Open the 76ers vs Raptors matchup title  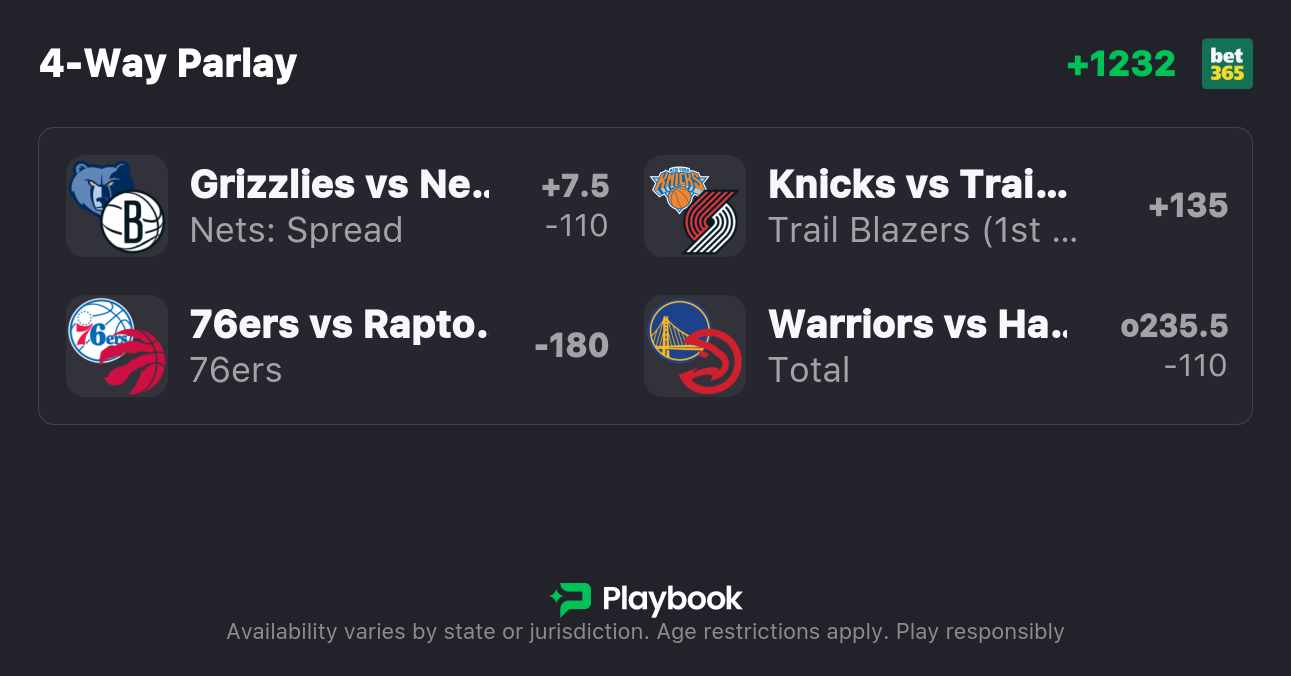coord(339,324)
